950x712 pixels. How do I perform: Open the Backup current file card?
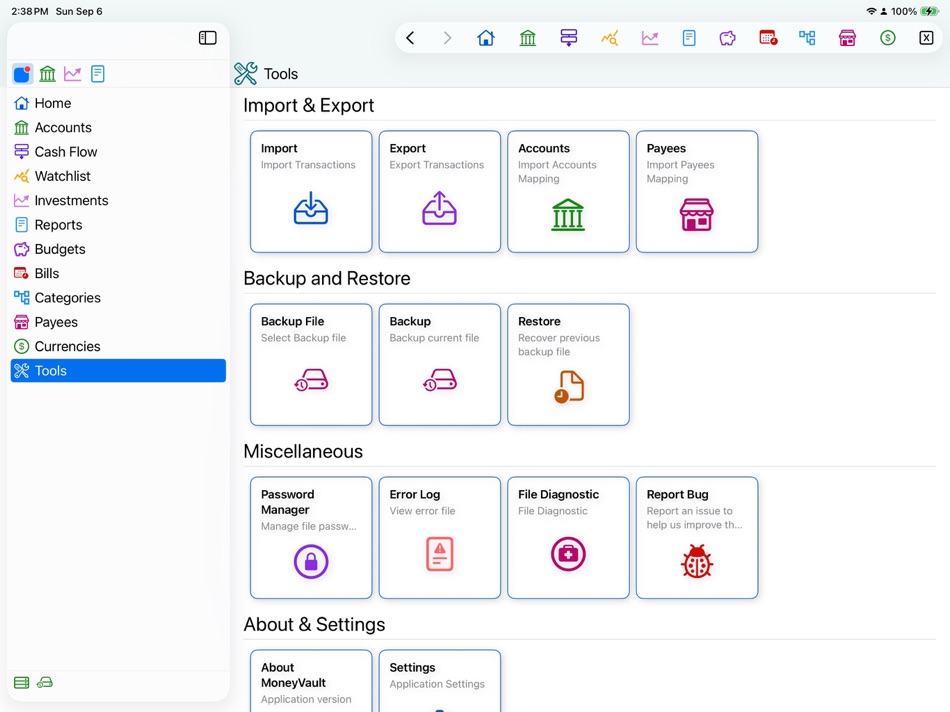pyautogui.click(x=439, y=364)
